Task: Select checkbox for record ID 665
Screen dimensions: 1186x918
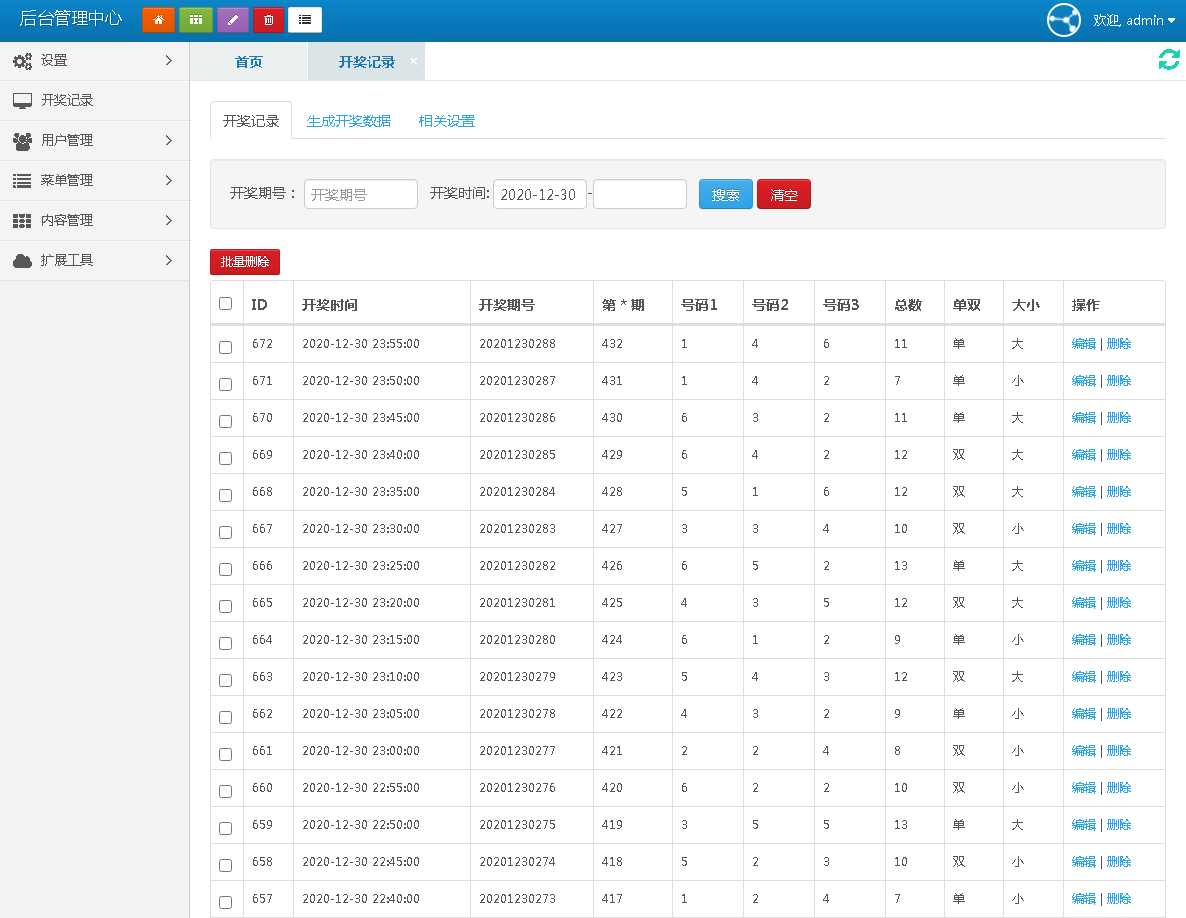Action: tap(225, 606)
